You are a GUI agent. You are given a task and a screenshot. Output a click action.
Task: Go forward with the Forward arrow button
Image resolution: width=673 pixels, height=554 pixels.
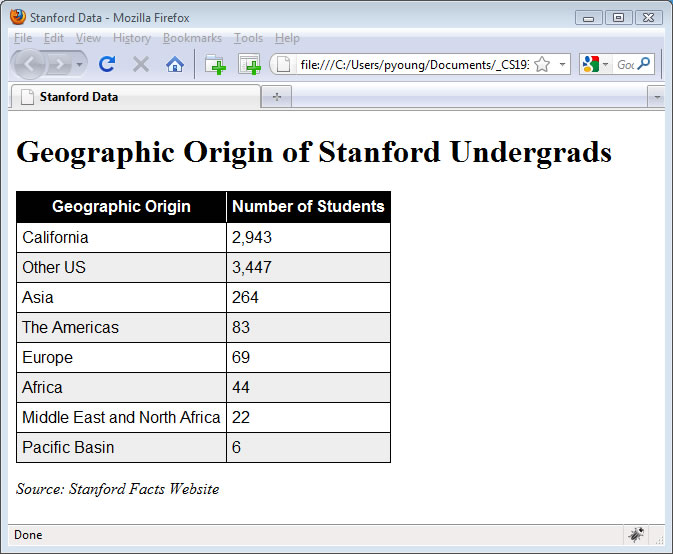pyautogui.click(x=59, y=65)
